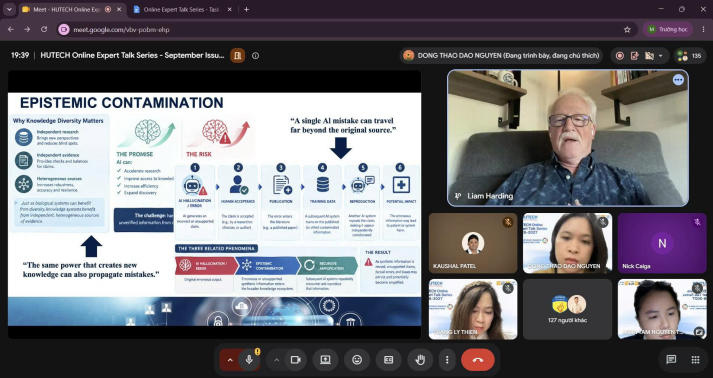Screen dimensions: 713x378
Task: Open the Trường học profile chip
Action: [x=668, y=30]
